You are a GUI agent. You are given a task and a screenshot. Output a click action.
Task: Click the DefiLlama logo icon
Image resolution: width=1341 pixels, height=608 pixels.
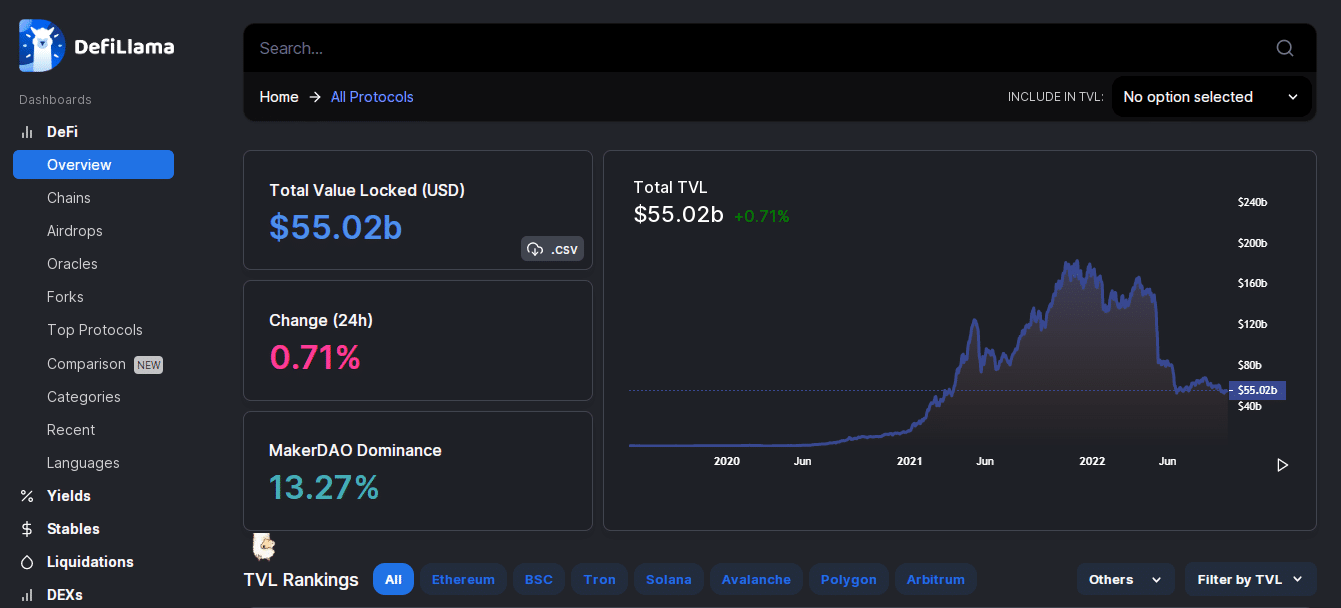pos(41,46)
